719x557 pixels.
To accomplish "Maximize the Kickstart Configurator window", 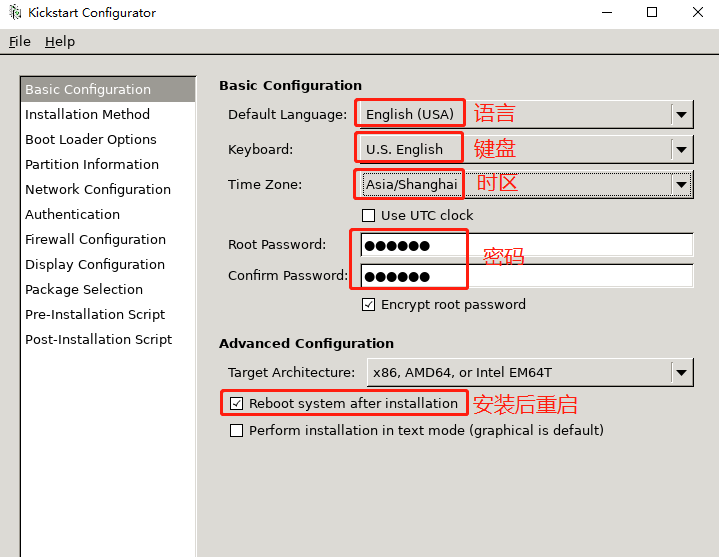I will [652, 12].
